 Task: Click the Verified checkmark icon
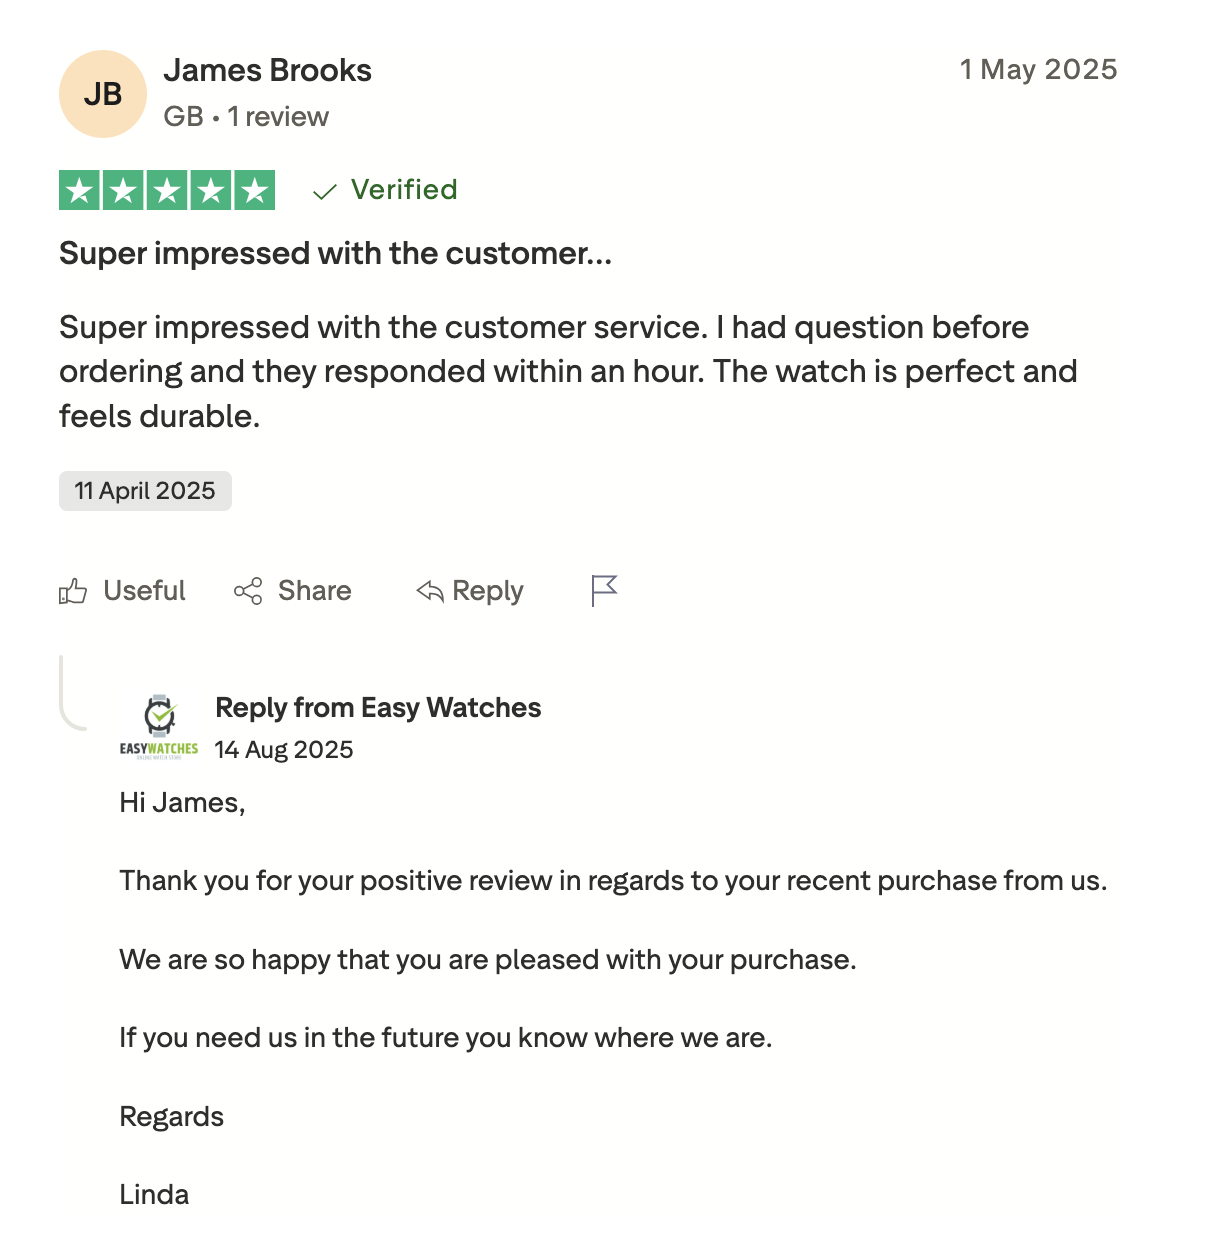(x=325, y=191)
